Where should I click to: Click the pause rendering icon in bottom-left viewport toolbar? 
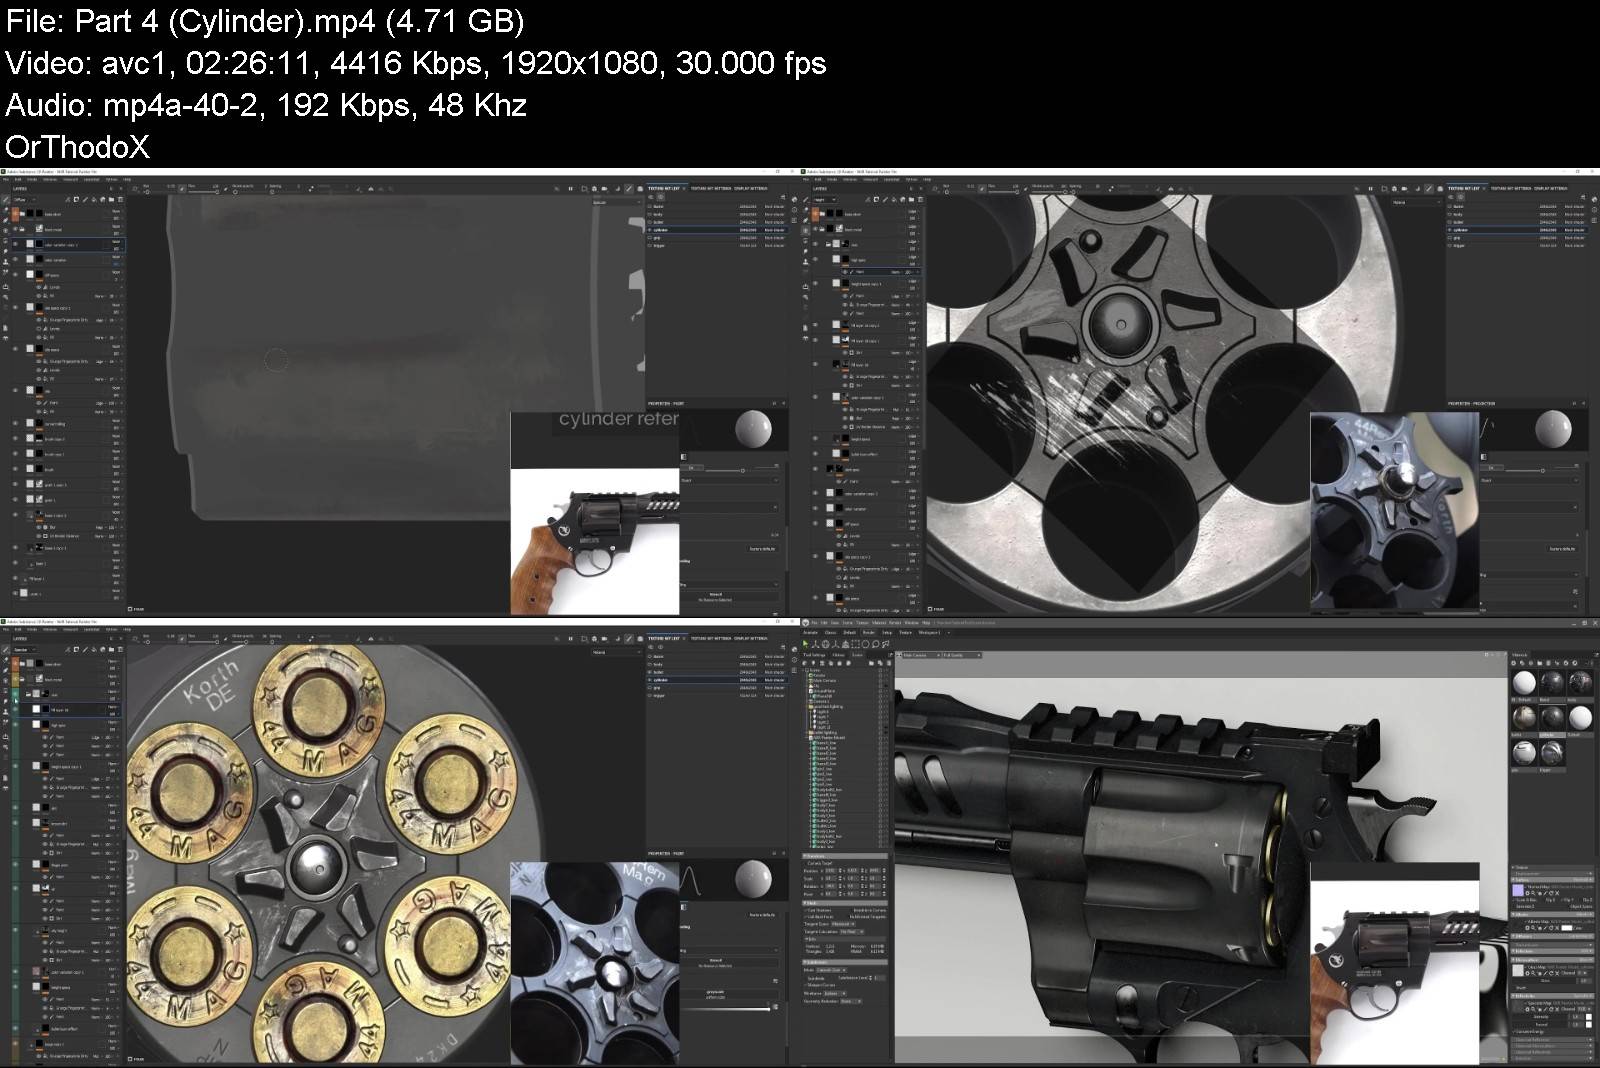(x=570, y=638)
